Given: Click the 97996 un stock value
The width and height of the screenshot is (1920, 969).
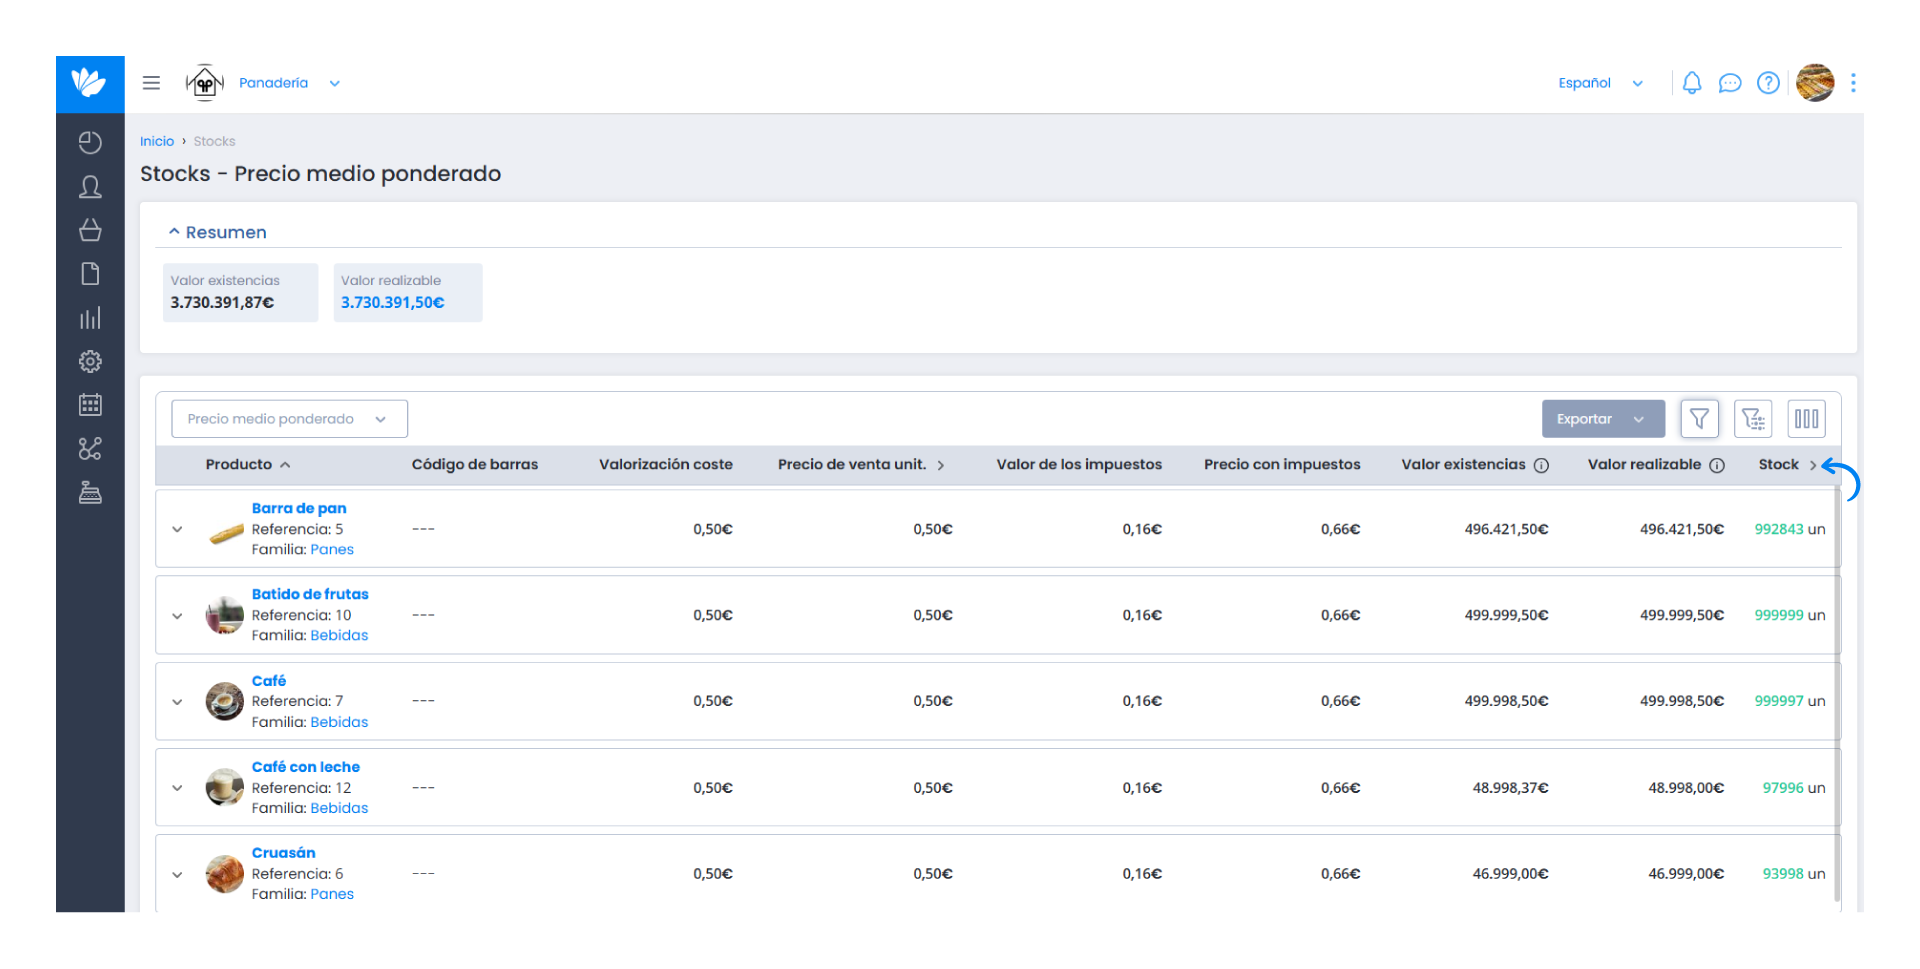Looking at the screenshot, I should pos(1793,788).
